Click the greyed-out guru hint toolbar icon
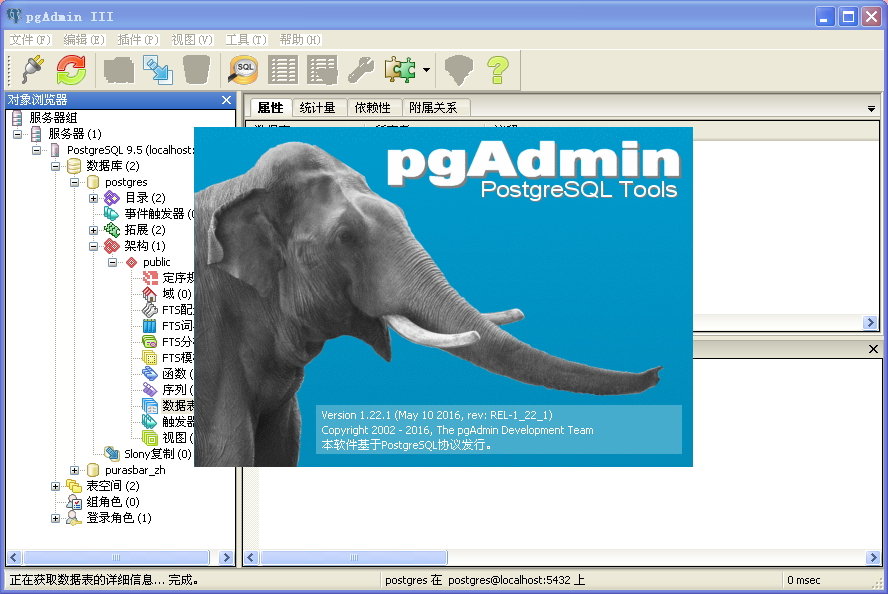Viewport: 888px width, 594px height. (x=459, y=70)
